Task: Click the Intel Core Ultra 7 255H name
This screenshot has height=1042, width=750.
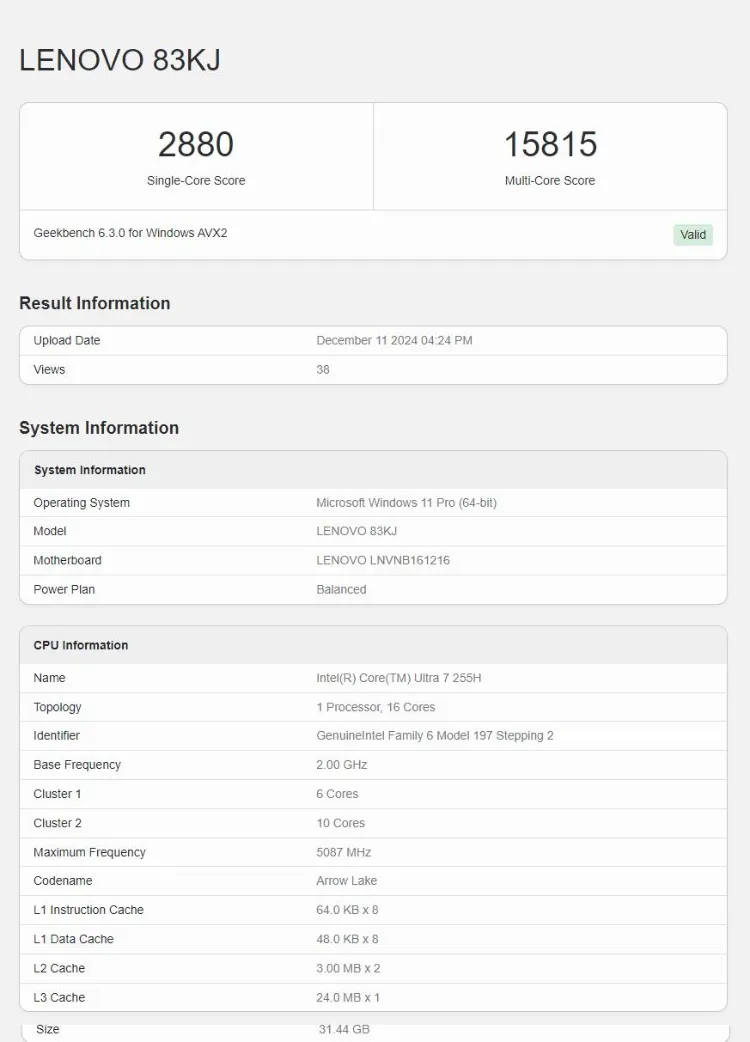Action: pyautogui.click(x=399, y=678)
